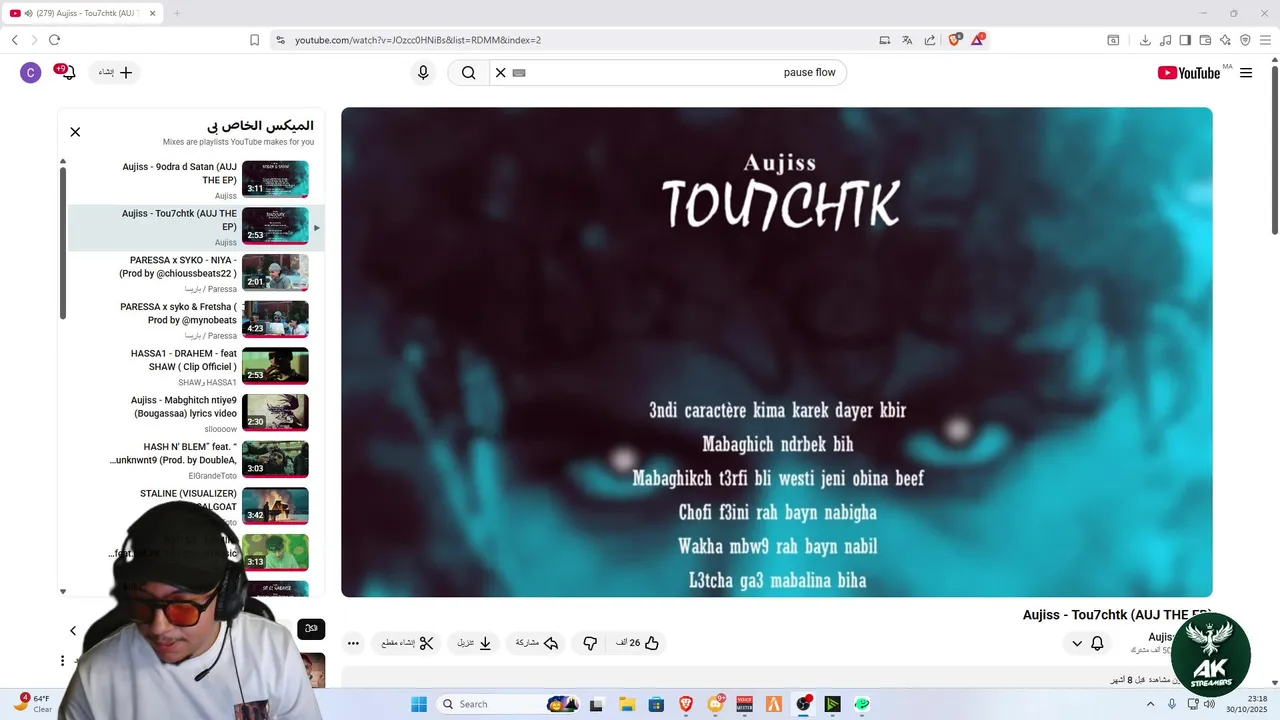The width and height of the screenshot is (1280, 720).
Task: Open Brave downloads panel
Action: click(1145, 40)
